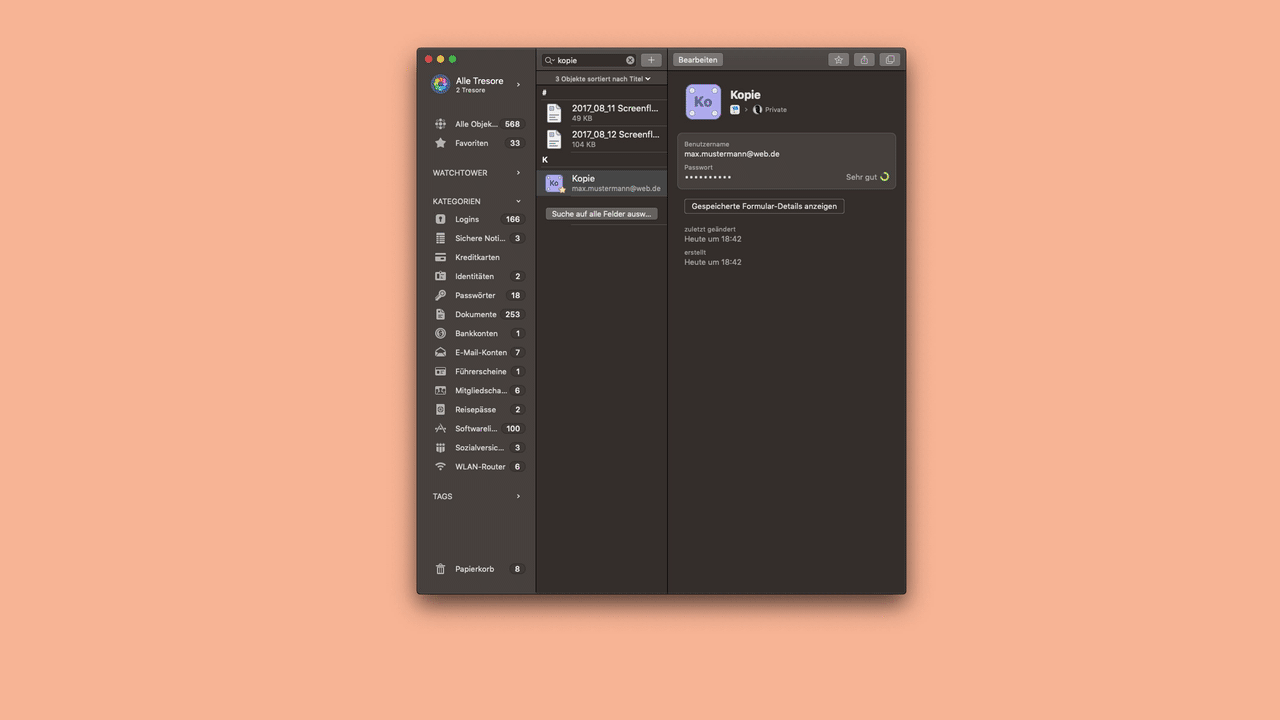The image size is (1280, 720).
Task: Collapse the Kategorien section
Action: click(x=518, y=201)
